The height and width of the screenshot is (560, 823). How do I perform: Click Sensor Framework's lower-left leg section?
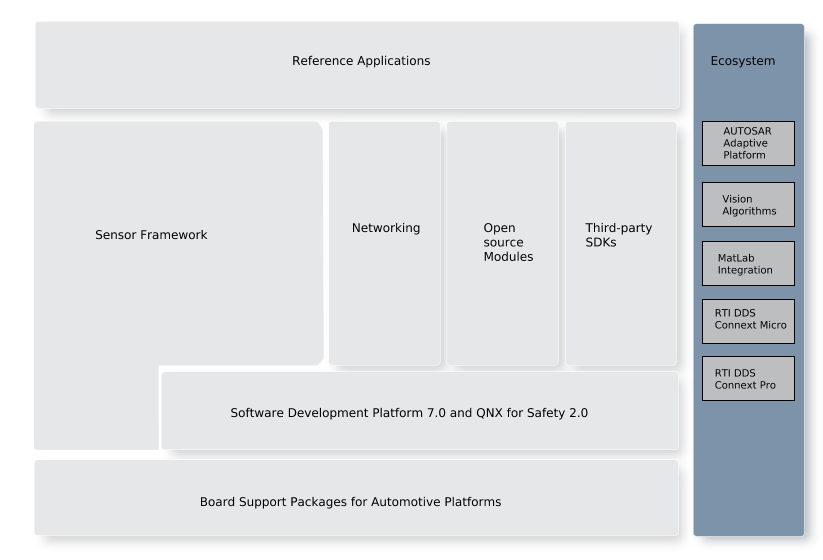pyautogui.click(x=96, y=410)
